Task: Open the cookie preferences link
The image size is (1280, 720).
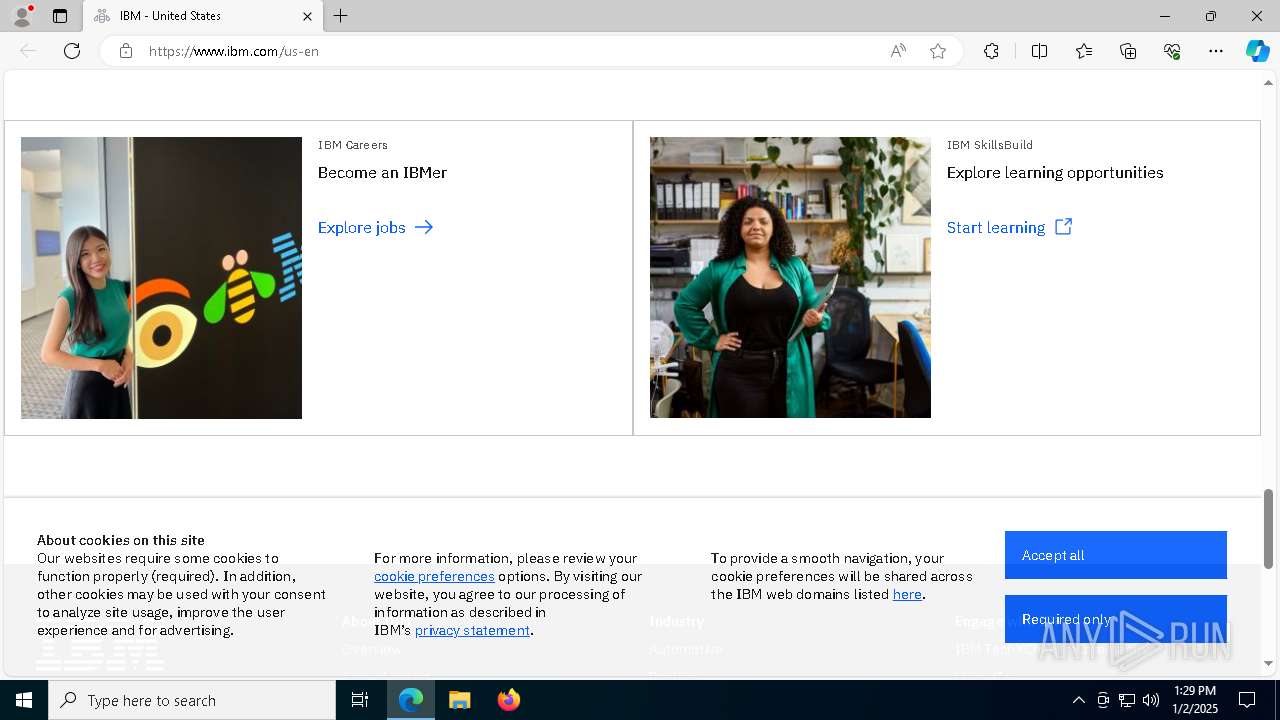Action: (x=434, y=576)
